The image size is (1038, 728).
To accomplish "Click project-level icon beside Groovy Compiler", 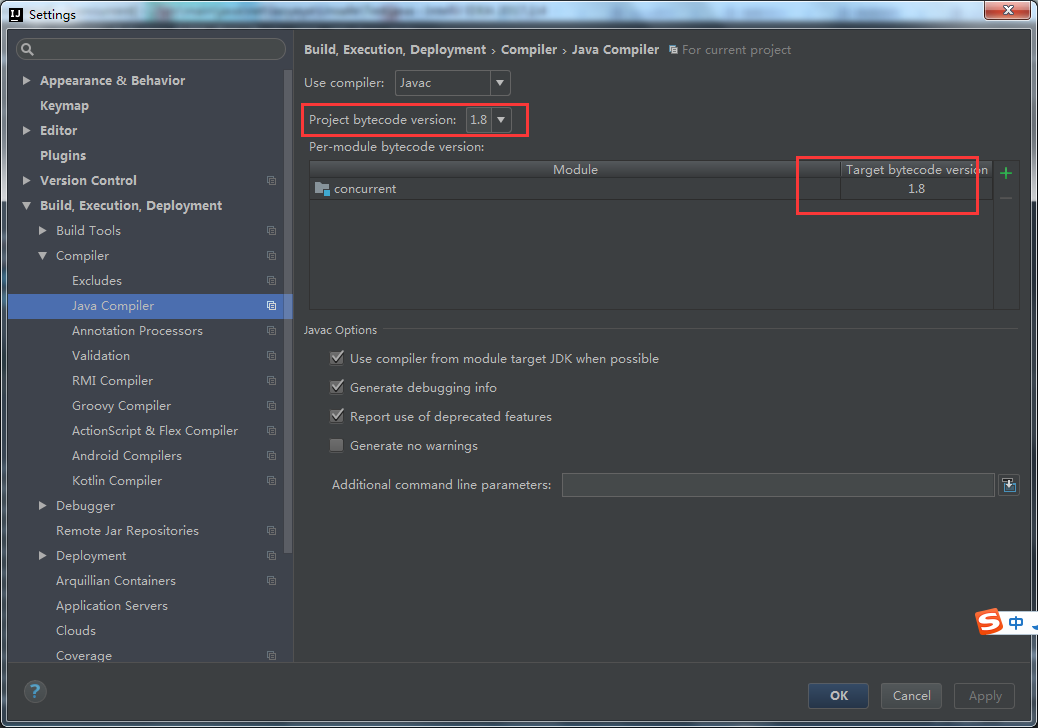I will point(271,406).
